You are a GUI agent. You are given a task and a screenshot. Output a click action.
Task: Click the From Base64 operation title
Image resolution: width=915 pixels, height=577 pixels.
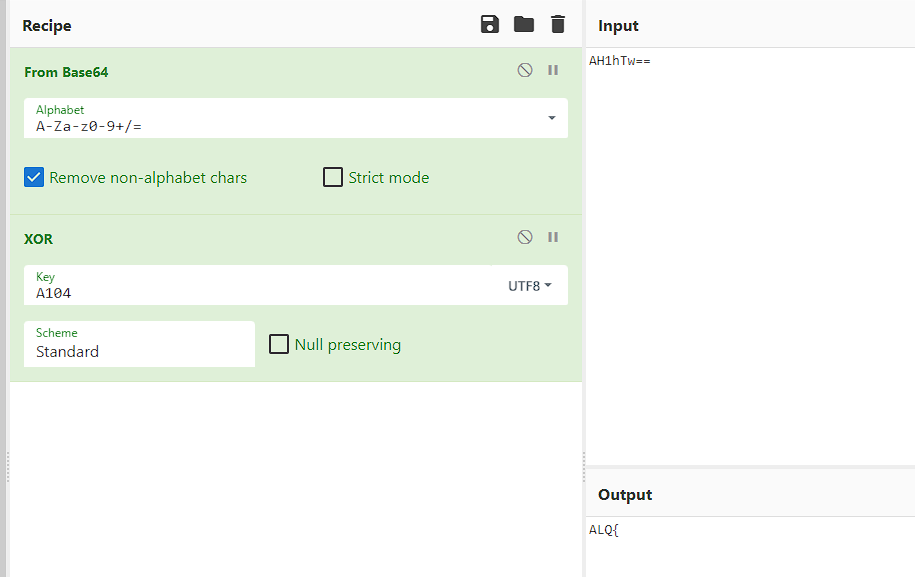click(x=66, y=72)
